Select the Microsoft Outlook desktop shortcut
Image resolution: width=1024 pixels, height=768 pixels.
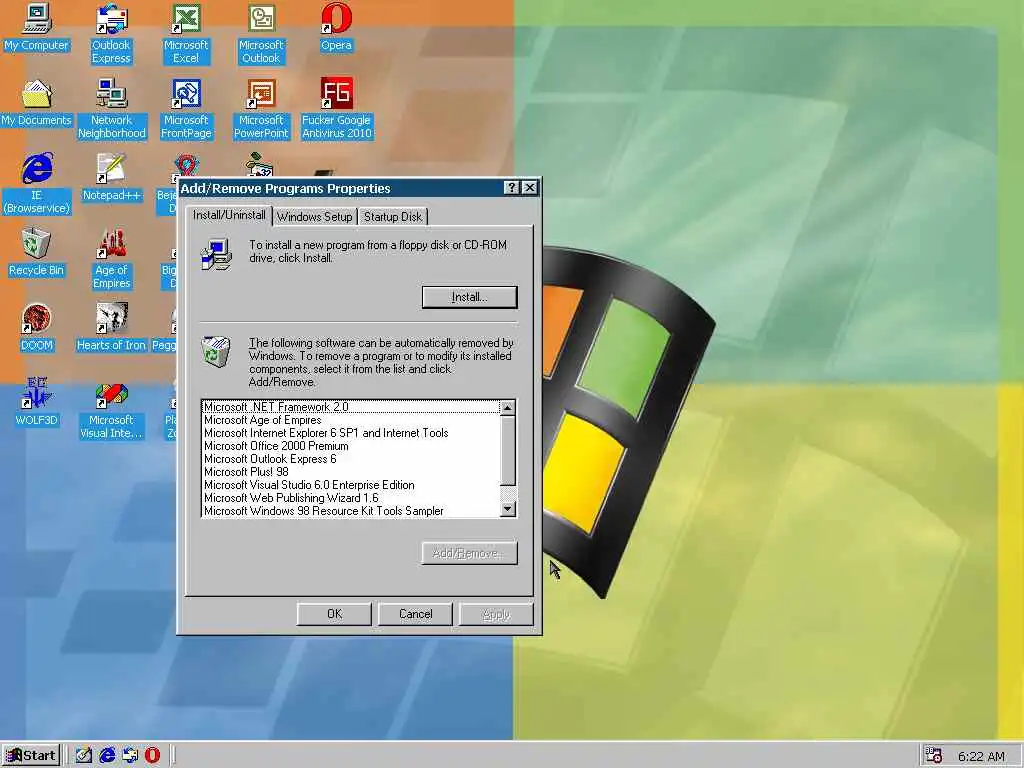[x=261, y=34]
